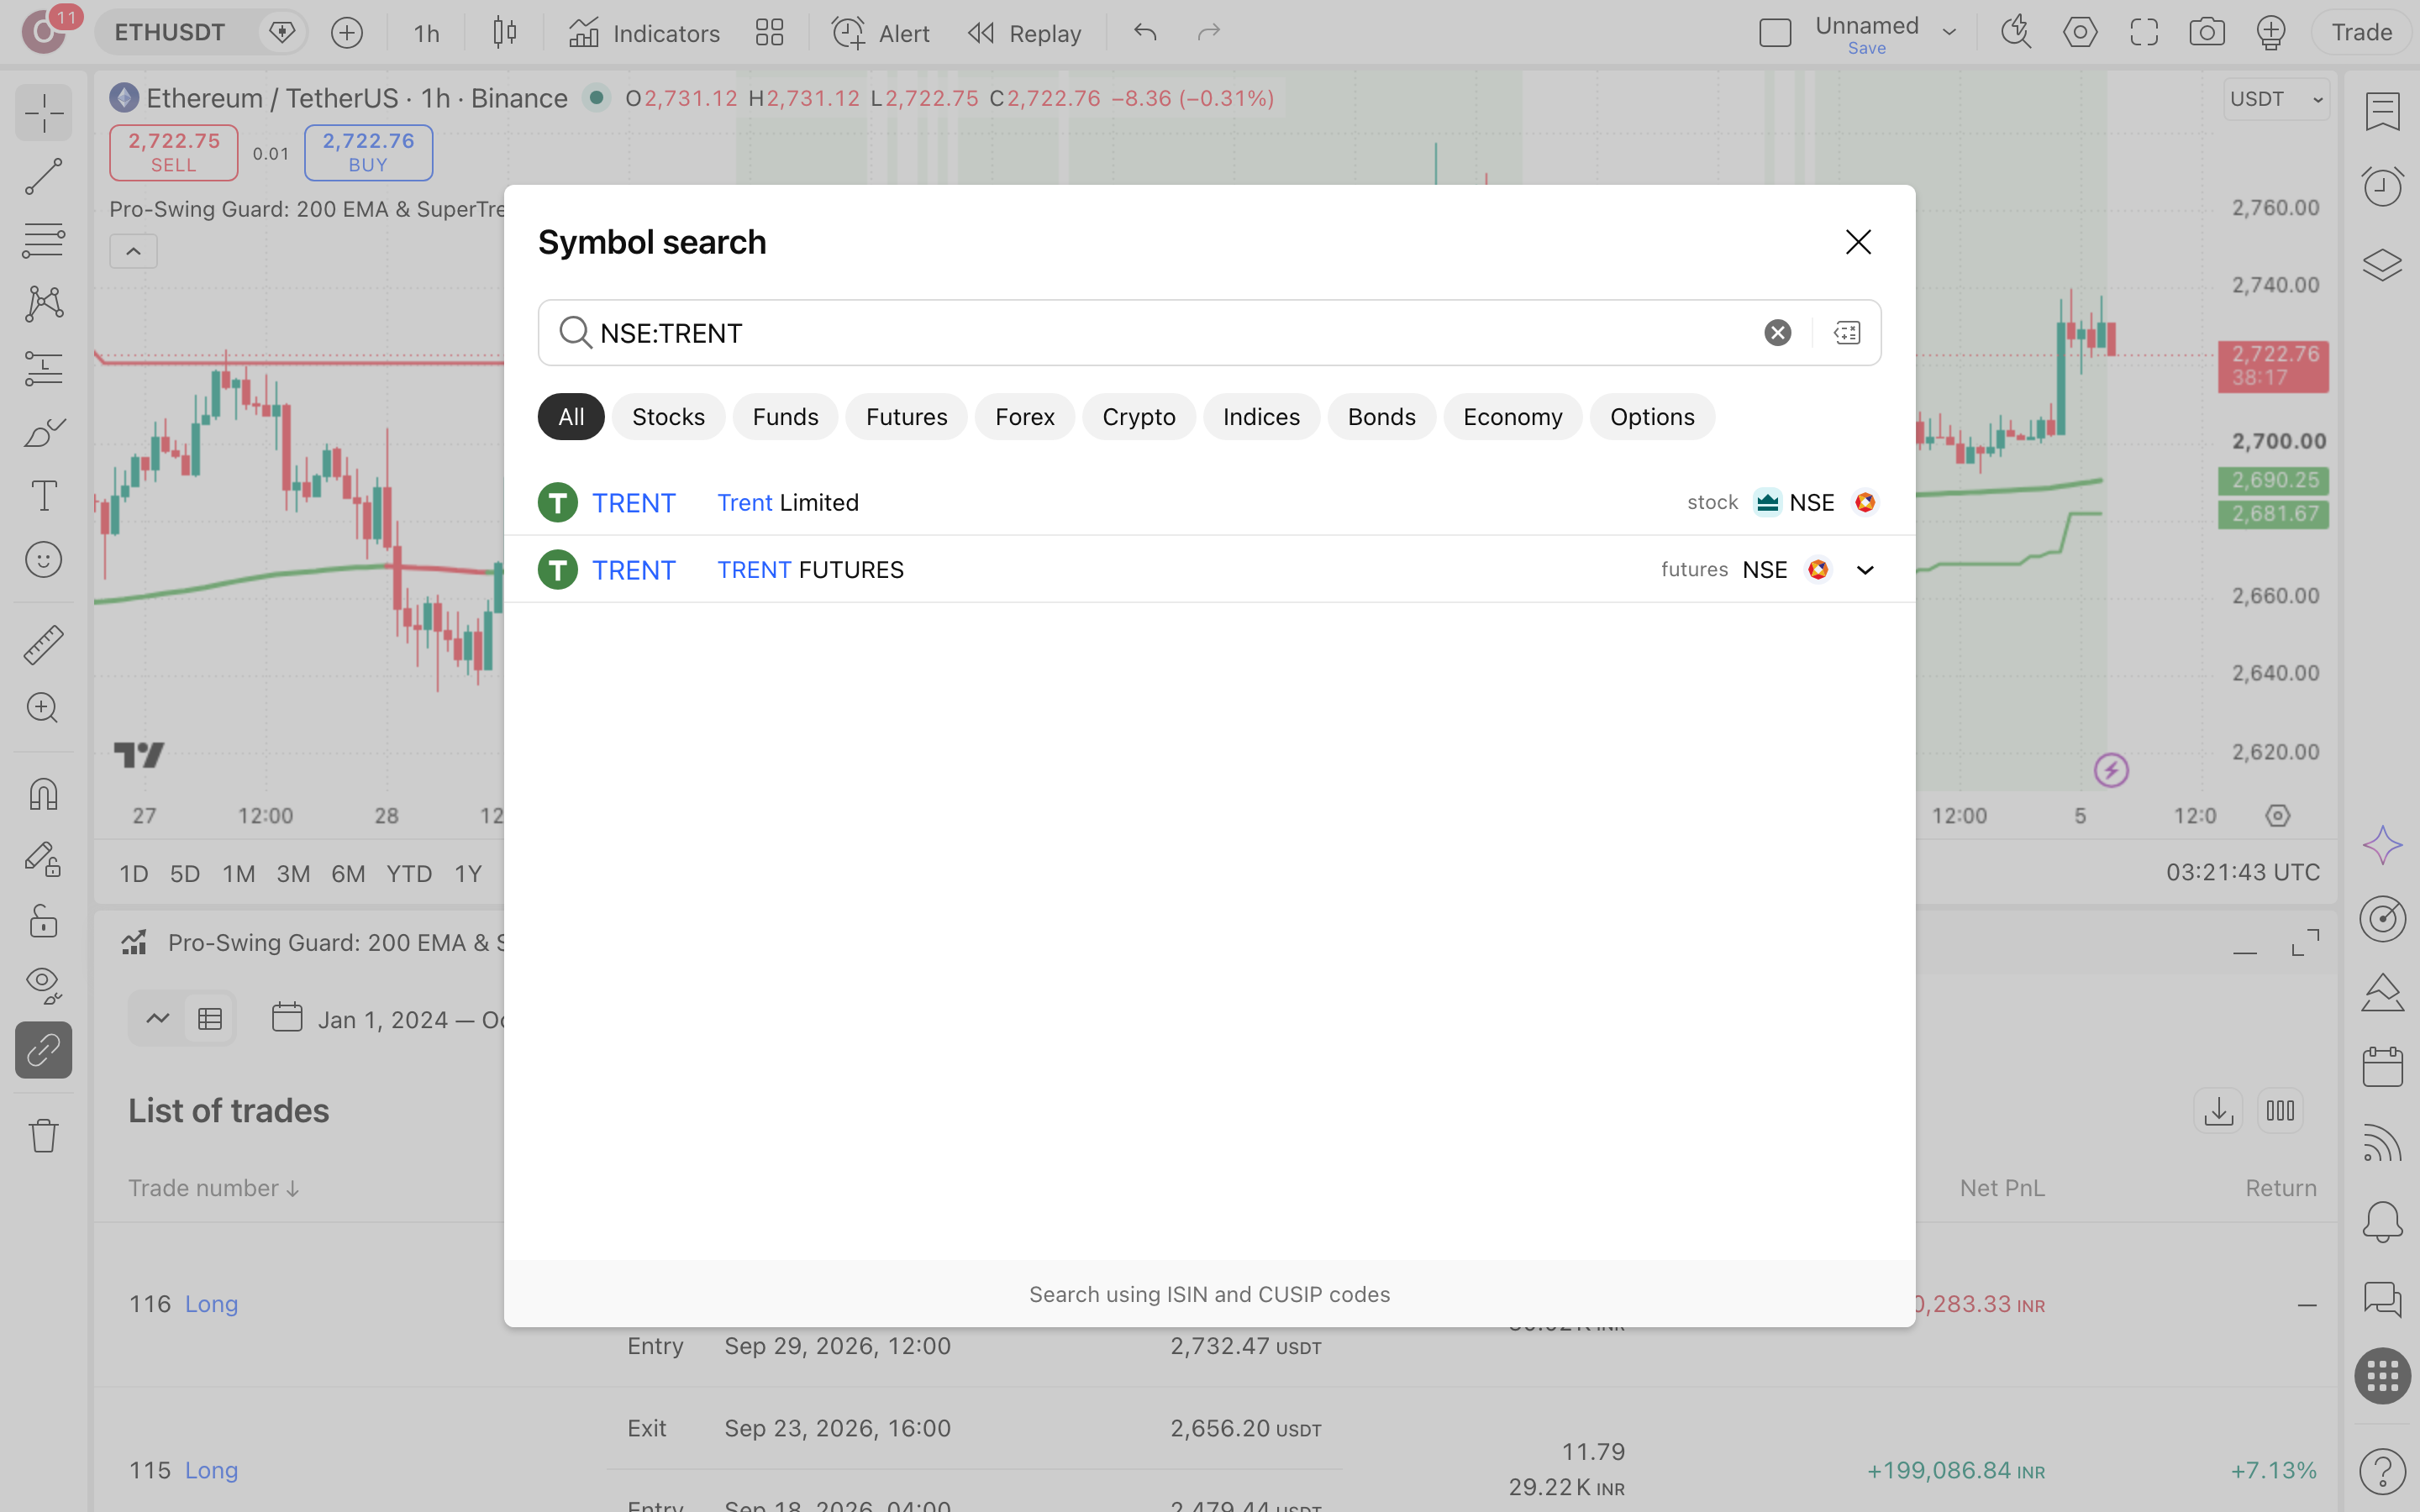Image resolution: width=2420 pixels, height=1512 pixels.
Task: Open the Indicators menu
Action: tap(644, 33)
